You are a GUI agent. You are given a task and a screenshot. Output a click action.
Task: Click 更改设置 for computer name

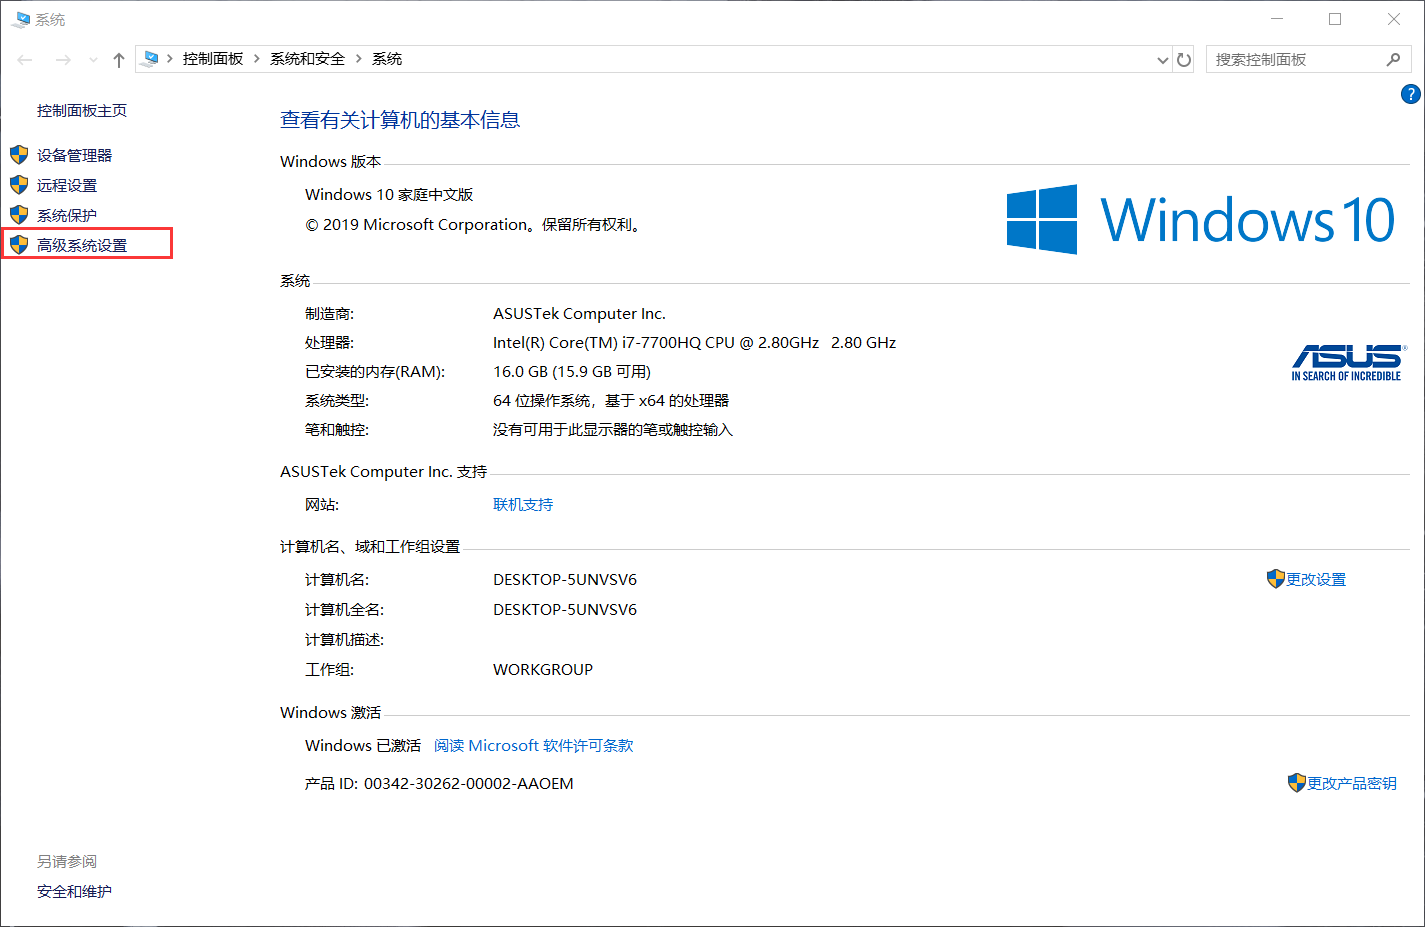click(x=1316, y=580)
